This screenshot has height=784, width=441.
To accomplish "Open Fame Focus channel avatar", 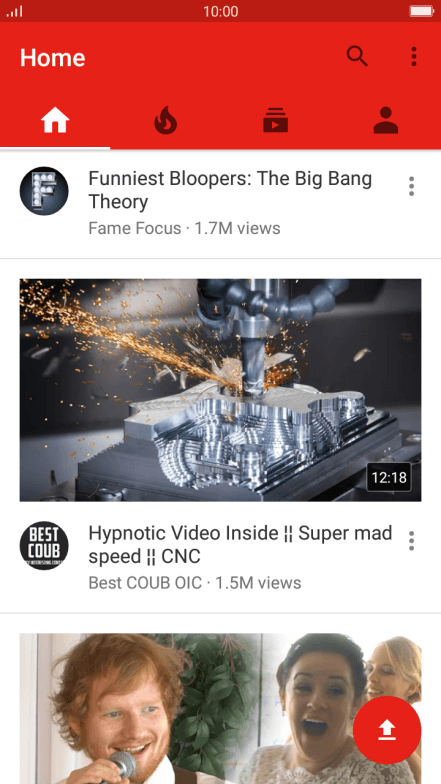I will tap(44, 191).
